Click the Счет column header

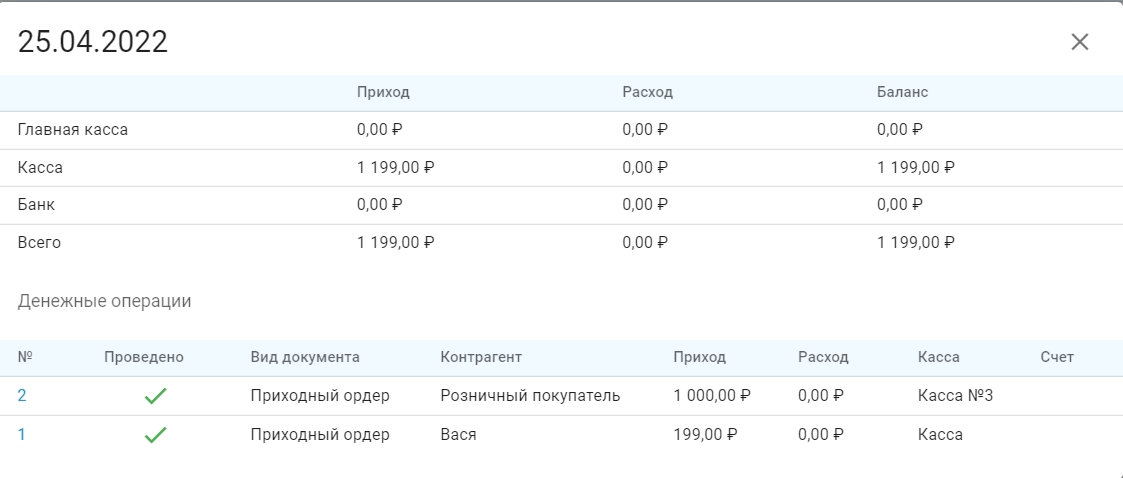[1057, 357]
